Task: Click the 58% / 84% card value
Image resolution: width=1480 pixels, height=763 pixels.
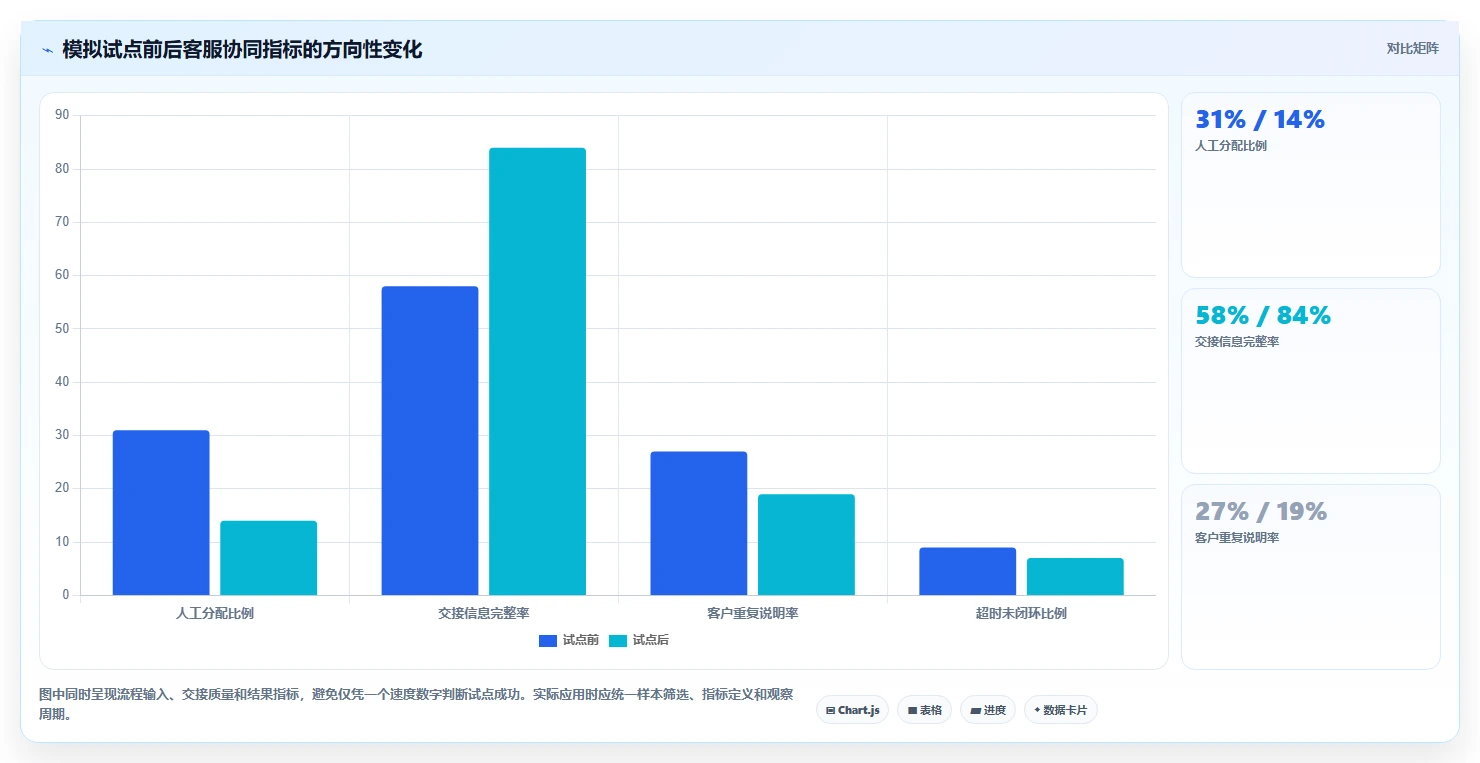Action: [1263, 316]
